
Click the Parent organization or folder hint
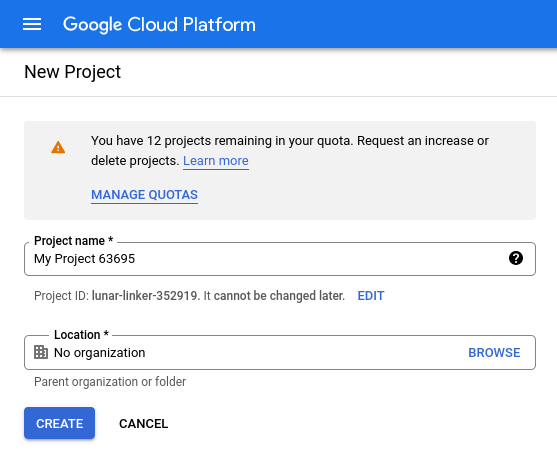point(110,382)
